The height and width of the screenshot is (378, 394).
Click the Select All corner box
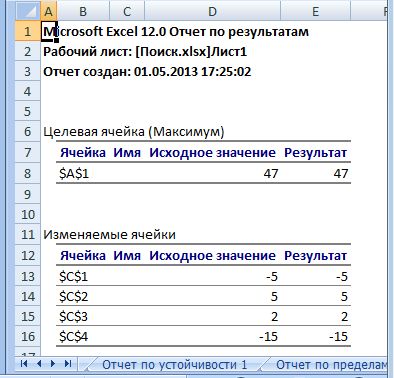coord(28,12)
